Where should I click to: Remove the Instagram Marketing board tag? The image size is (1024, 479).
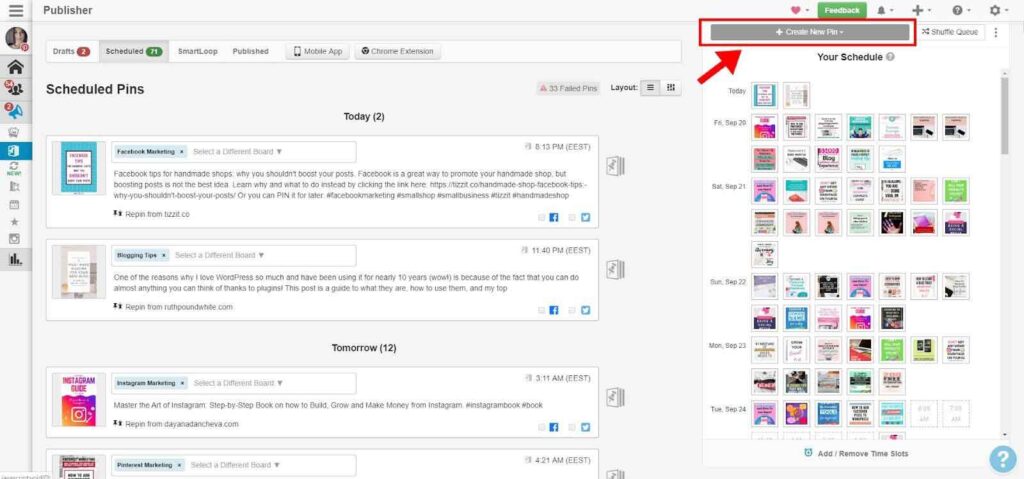point(182,383)
